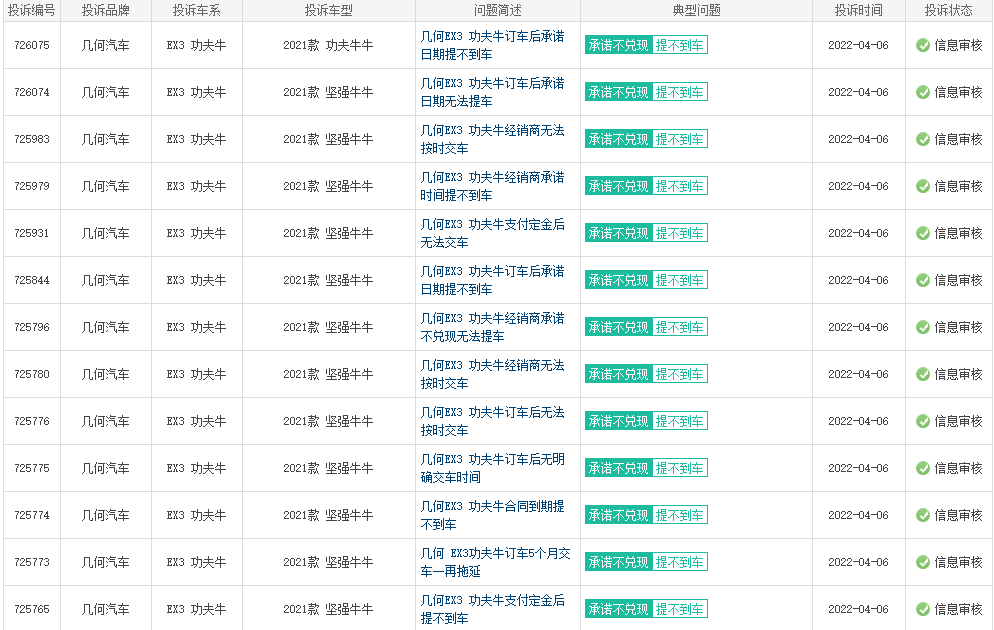This screenshot has width=994, height=630.
Task: Click 提不到车 tag in row 725983
Action: [x=680, y=139]
